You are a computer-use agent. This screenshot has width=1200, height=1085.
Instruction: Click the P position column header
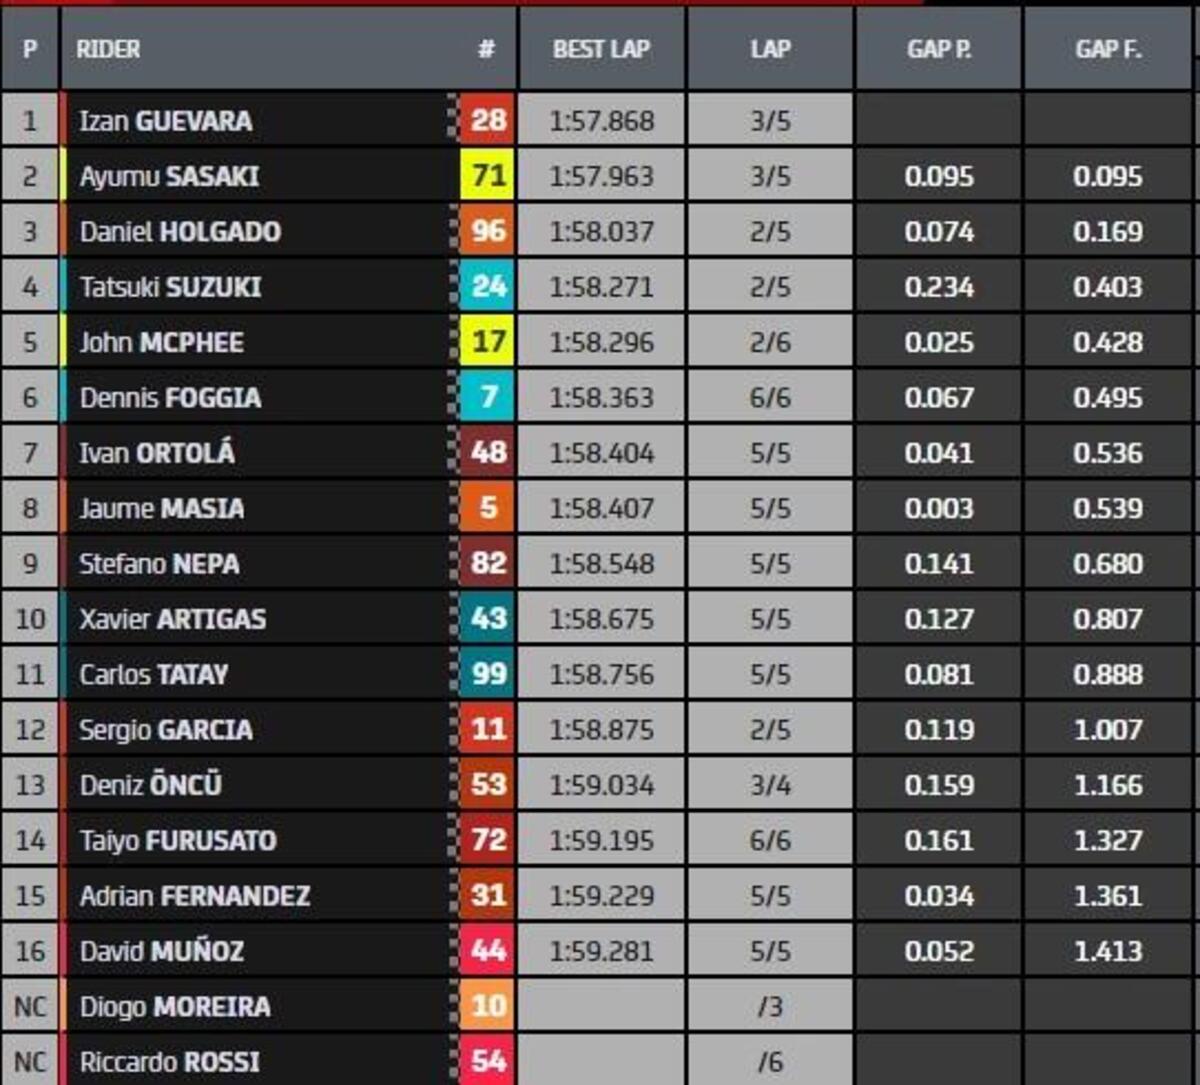pyautogui.click(x=29, y=49)
